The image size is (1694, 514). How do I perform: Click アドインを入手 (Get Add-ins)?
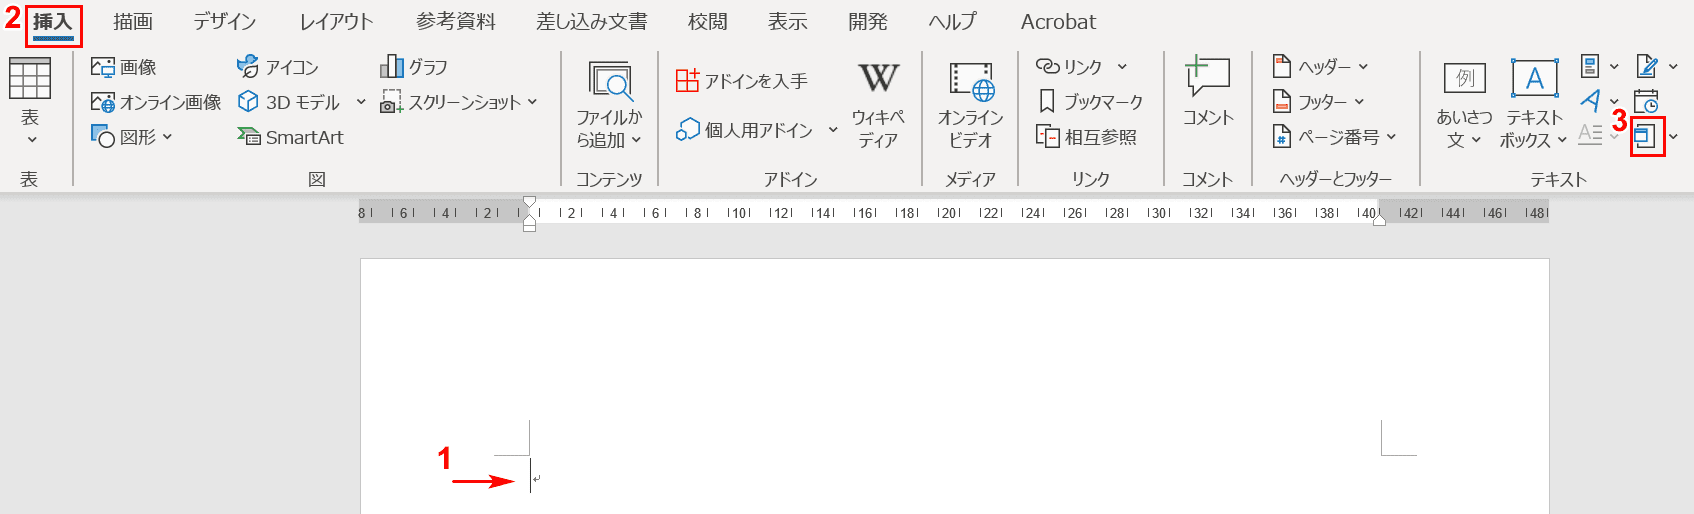pyautogui.click(x=742, y=81)
